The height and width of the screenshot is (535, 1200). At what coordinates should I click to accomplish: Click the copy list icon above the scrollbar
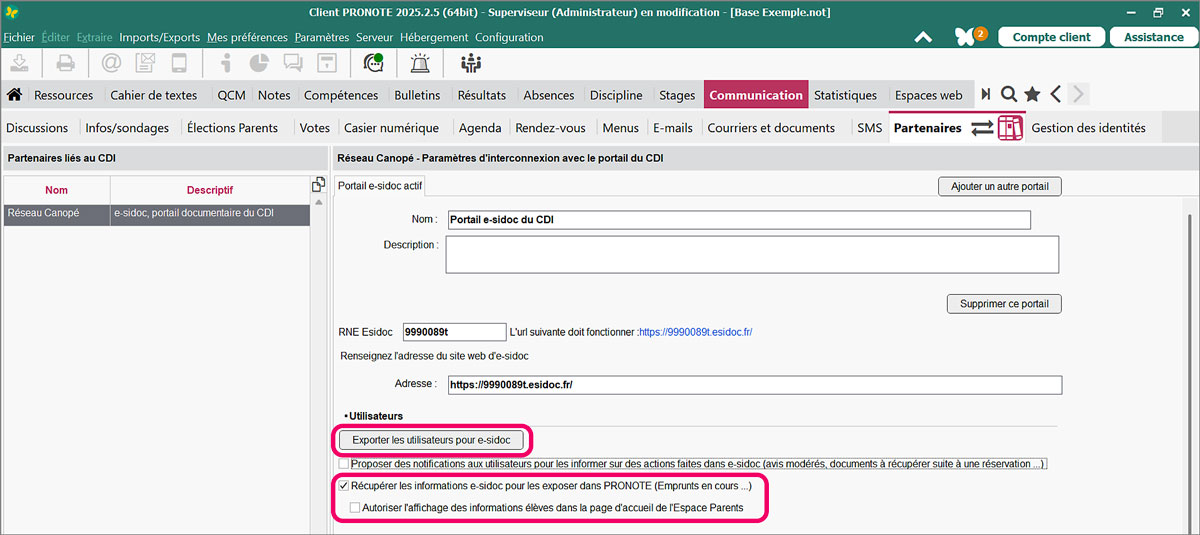point(319,184)
